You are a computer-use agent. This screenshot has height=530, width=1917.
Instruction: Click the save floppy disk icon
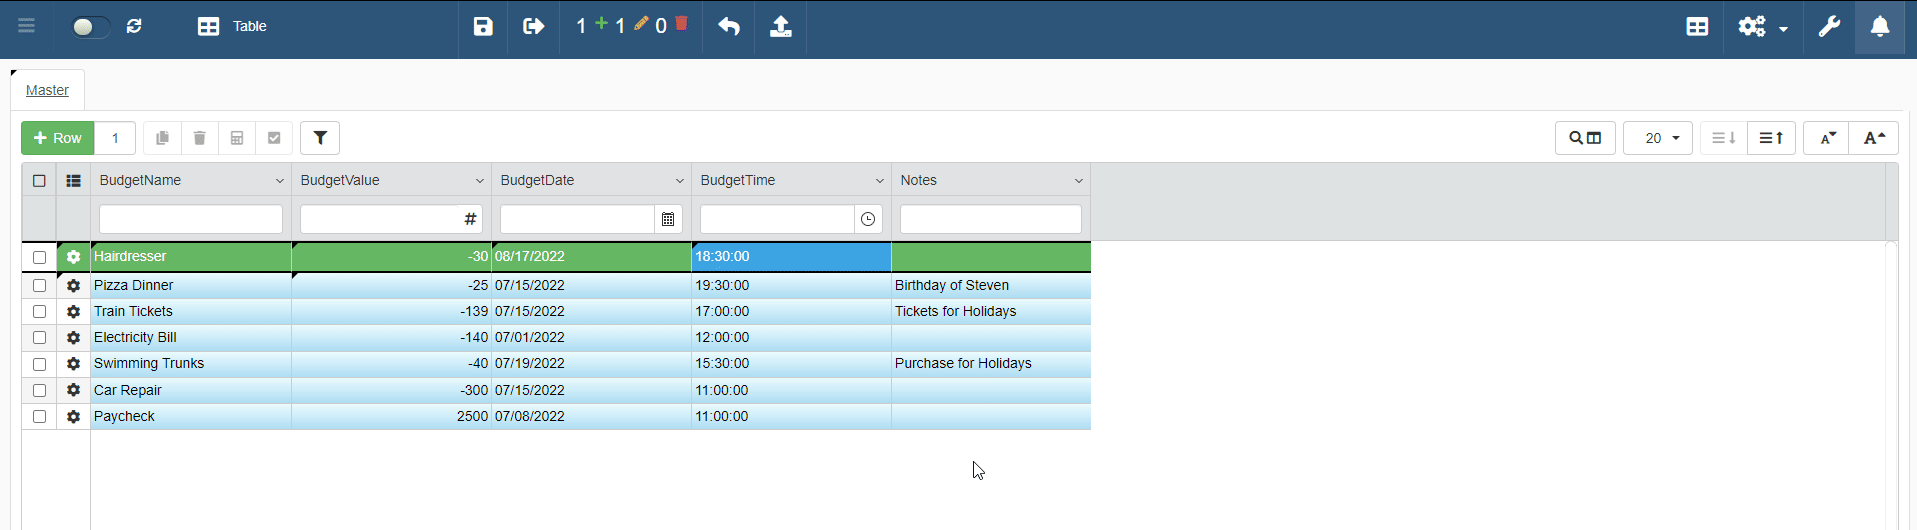[483, 27]
